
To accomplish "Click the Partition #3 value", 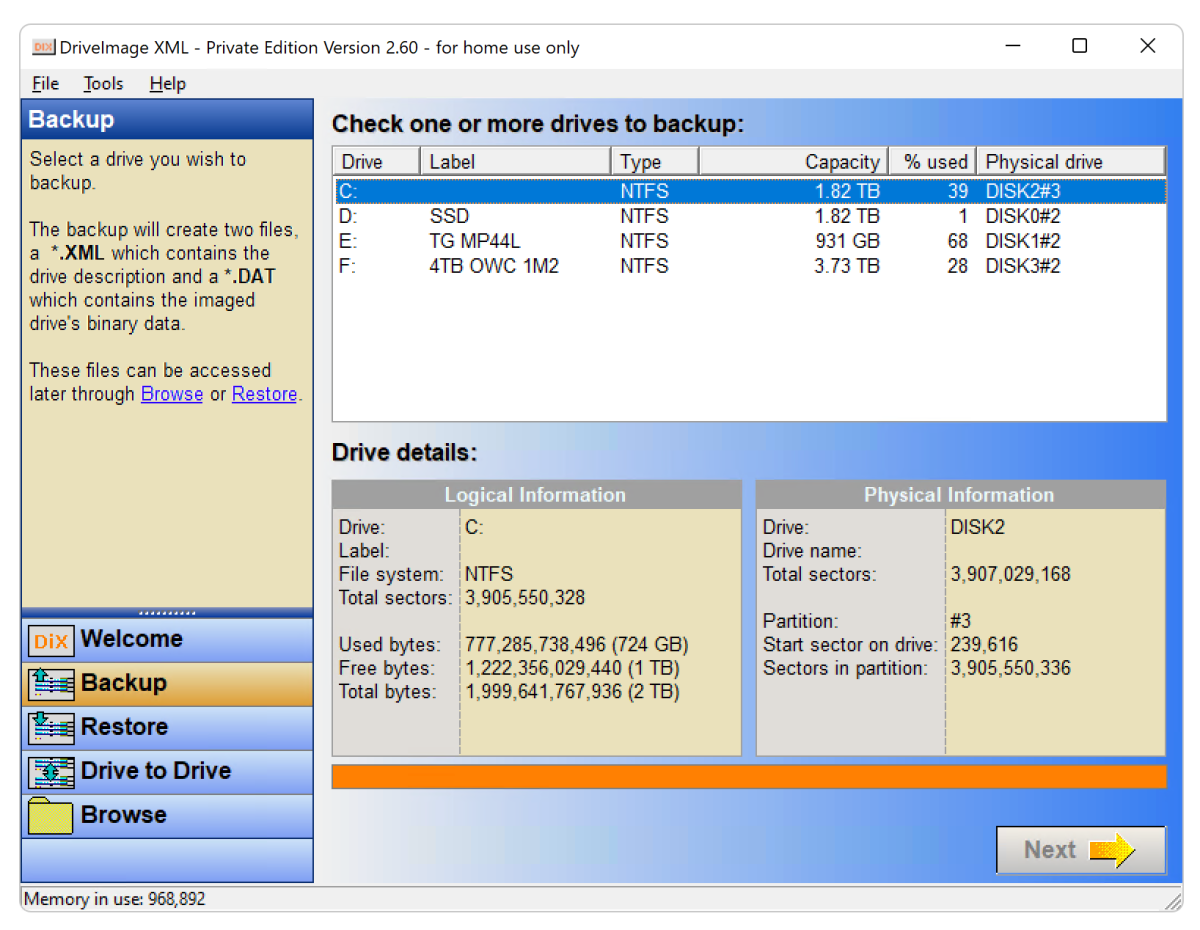I will tap(960, 622).
